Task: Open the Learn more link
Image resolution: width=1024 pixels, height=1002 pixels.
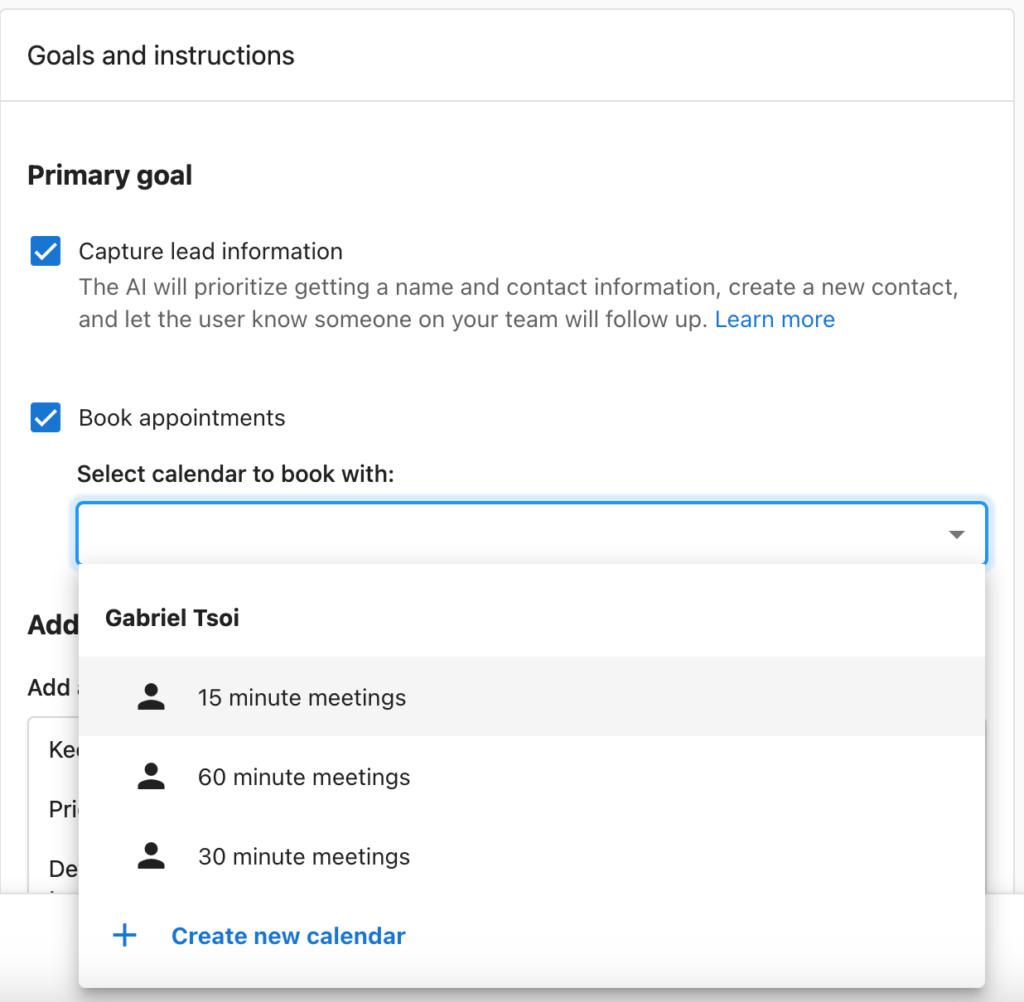Action: click(x=774, y=319)
